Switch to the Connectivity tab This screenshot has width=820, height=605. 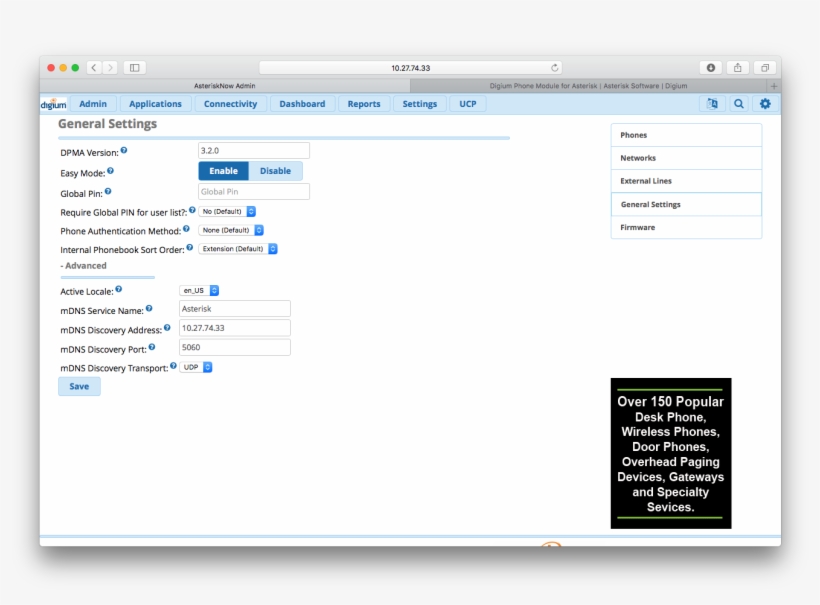[230, 103]
